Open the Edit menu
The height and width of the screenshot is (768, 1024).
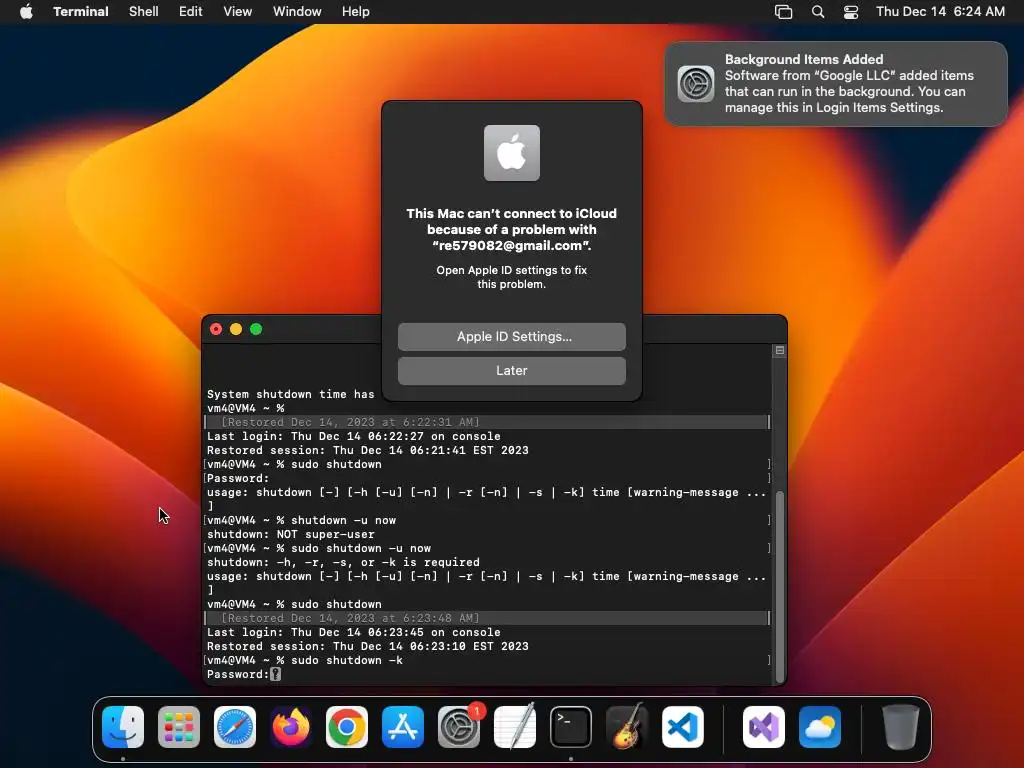click(x=191, y=12)
